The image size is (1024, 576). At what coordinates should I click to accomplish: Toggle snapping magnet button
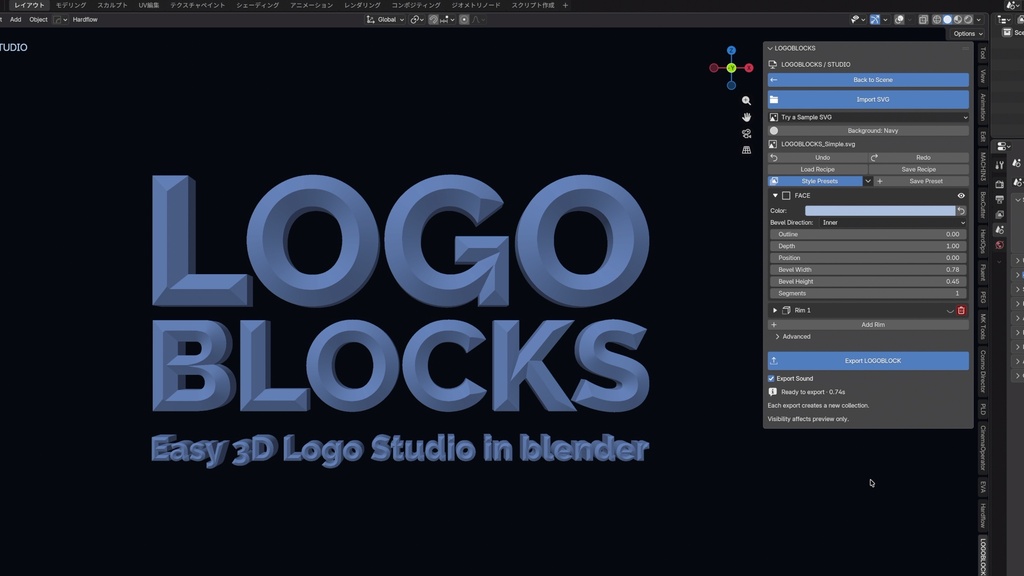[434, 20]
